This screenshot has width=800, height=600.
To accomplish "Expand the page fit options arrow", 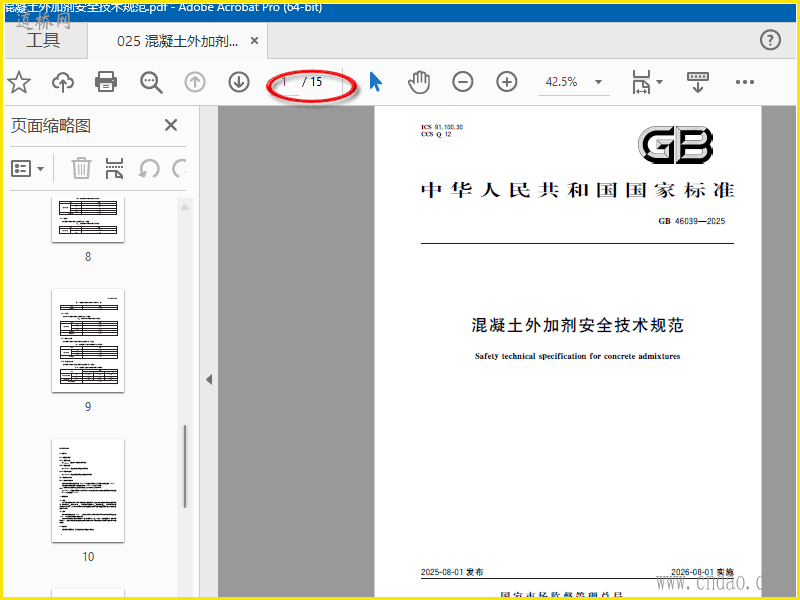I will (x=659, y=82).
